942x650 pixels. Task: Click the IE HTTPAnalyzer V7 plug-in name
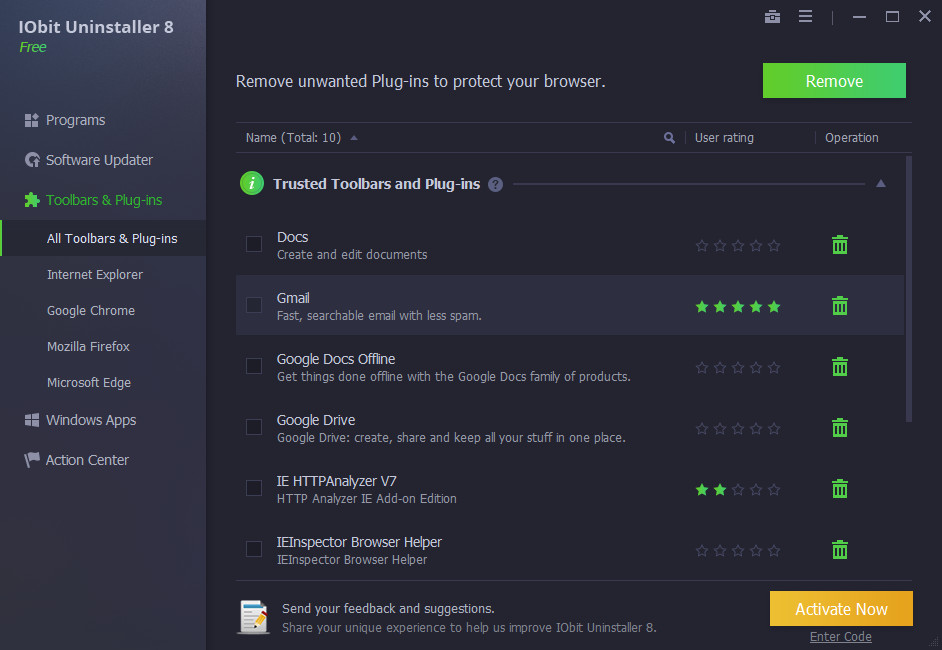click(x=336, y=481)
